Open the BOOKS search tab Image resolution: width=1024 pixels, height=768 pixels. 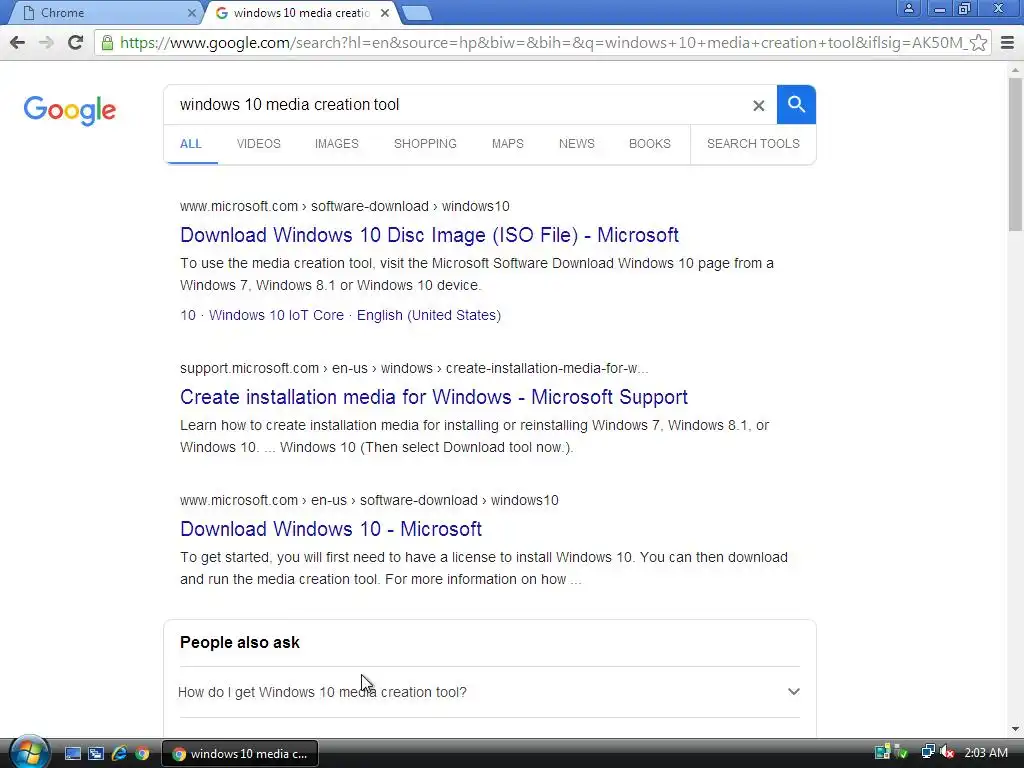point(650,144)
